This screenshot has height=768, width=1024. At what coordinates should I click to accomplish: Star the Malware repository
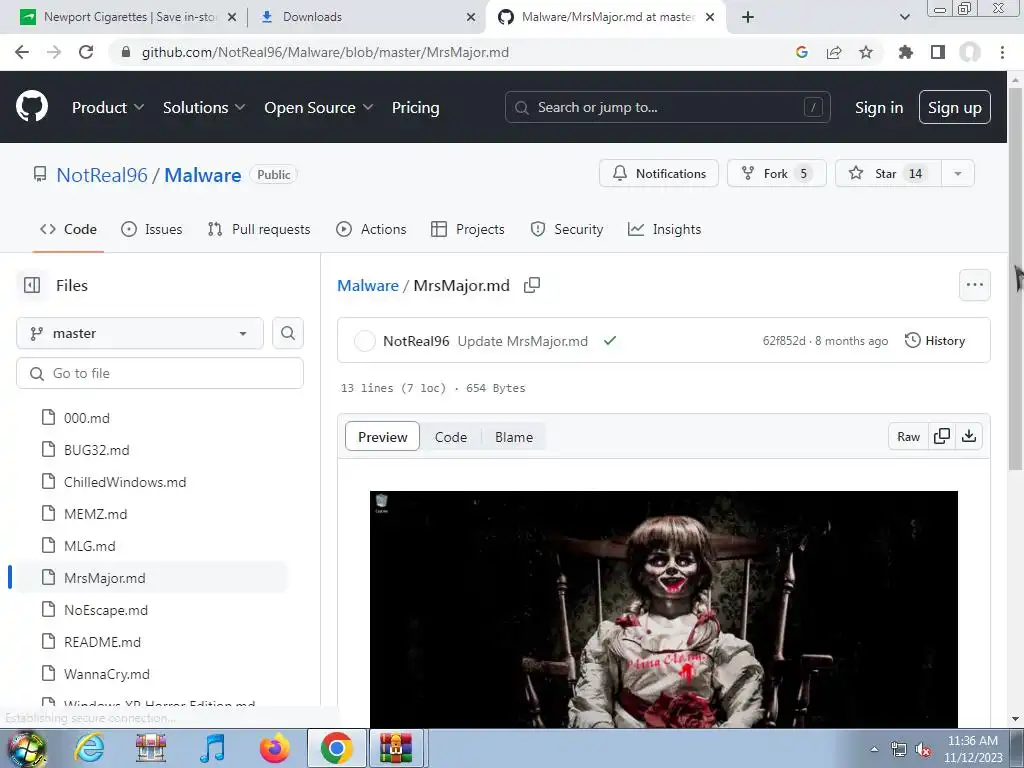(888, 173)
